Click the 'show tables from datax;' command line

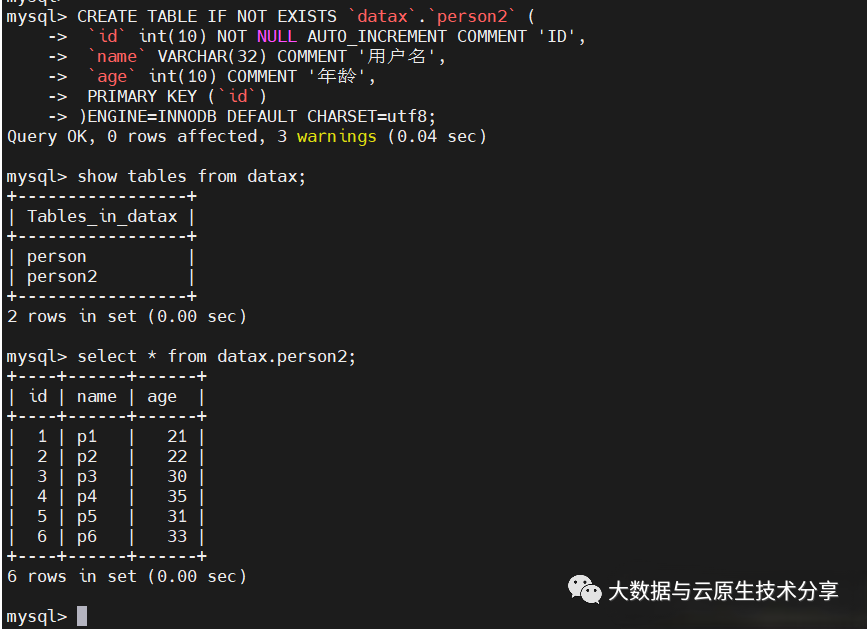point(191,176)
